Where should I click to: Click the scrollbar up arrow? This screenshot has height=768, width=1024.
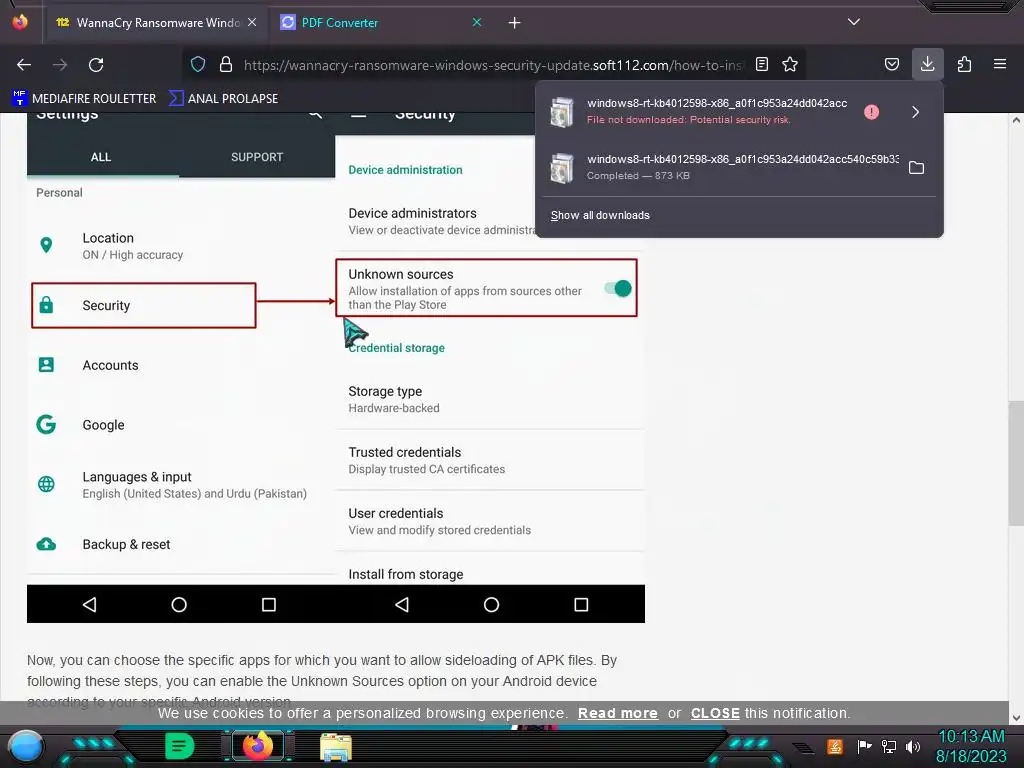[1016, 120]
